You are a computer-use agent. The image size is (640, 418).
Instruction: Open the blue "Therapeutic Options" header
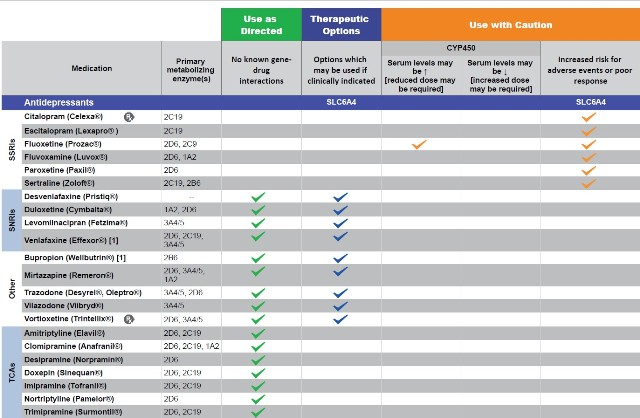pos(341,23)
